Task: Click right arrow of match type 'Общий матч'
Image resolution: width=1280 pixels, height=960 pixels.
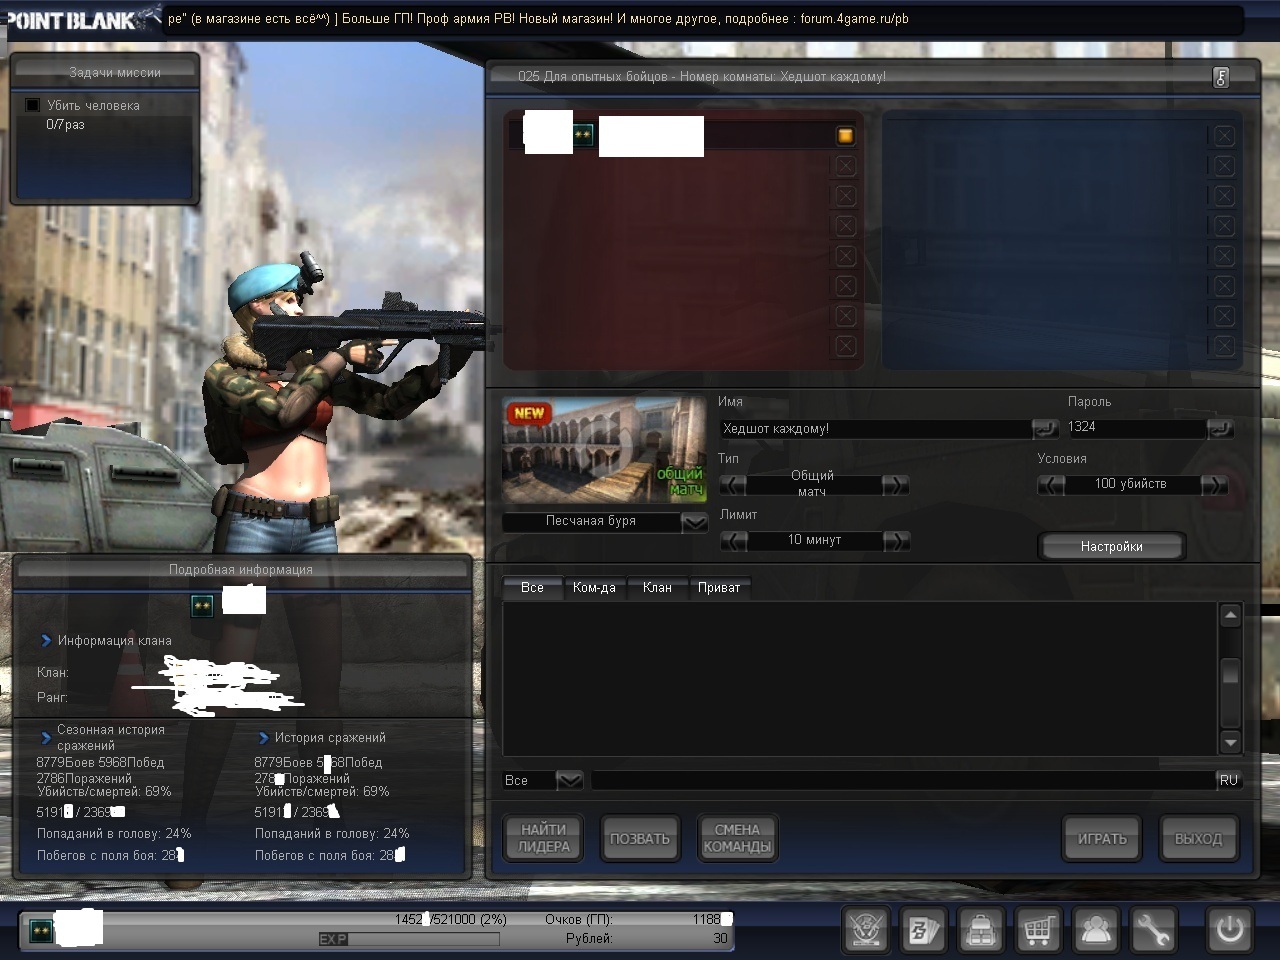Action: pyautogui.click(x=895, y=485)
